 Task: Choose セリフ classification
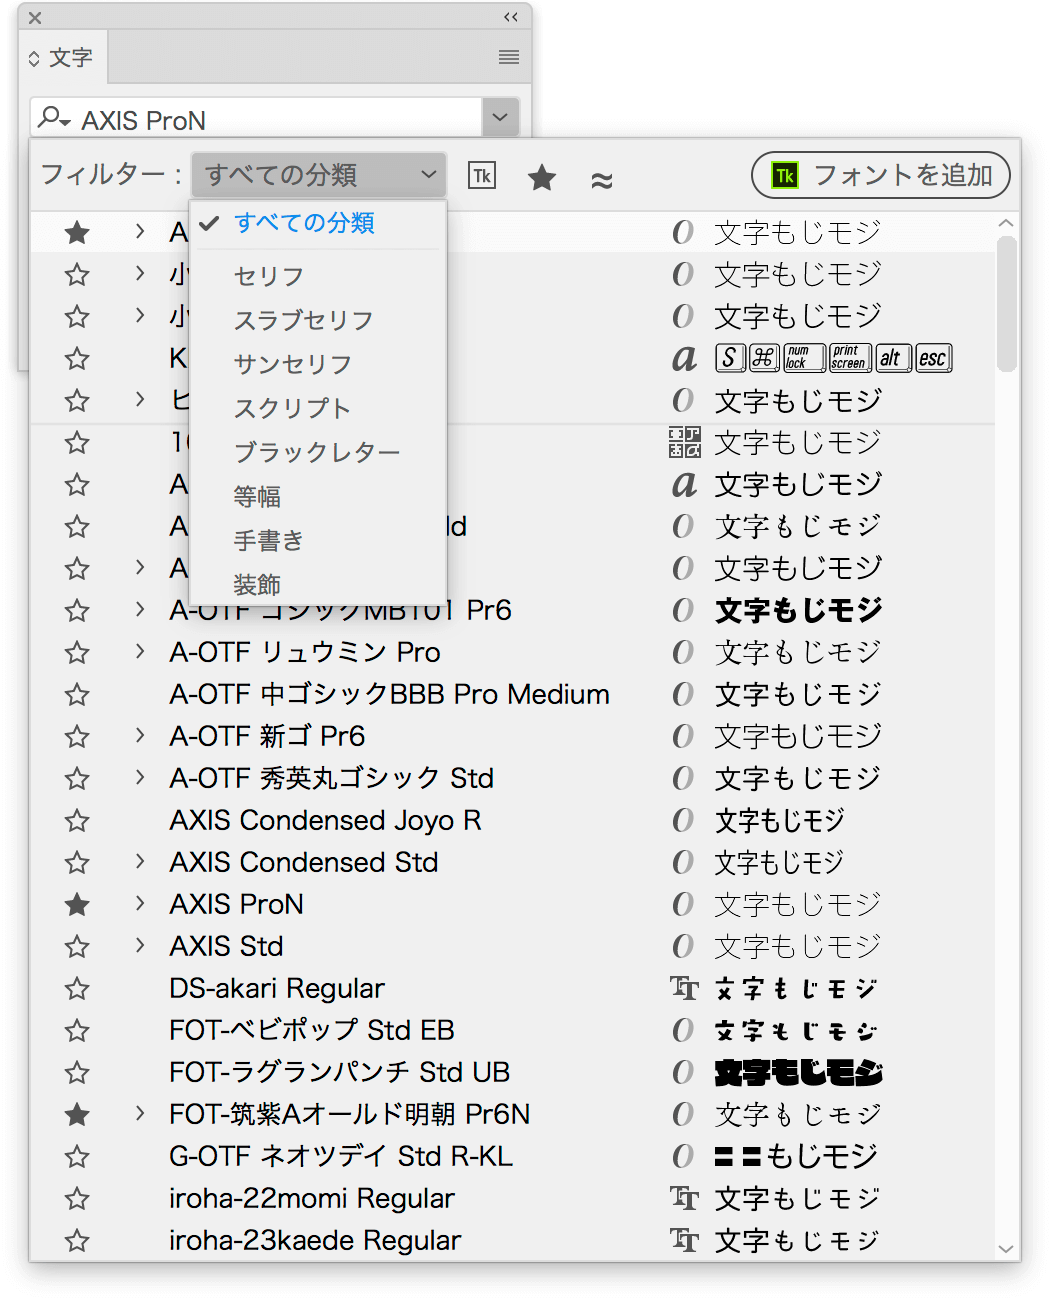pos(317,276)
